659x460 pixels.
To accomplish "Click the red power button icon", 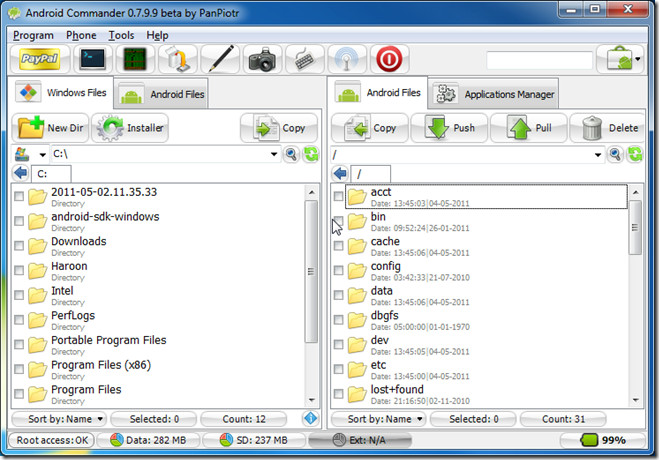I will coord(389,59).
